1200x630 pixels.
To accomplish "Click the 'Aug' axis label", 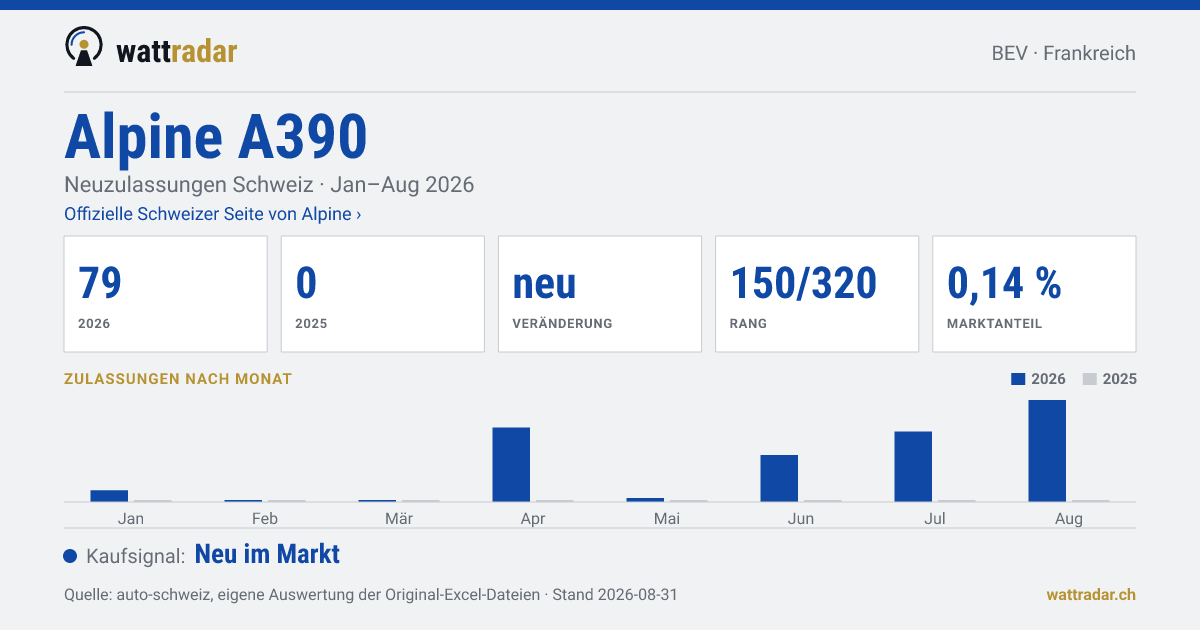I will point(1069,518).
